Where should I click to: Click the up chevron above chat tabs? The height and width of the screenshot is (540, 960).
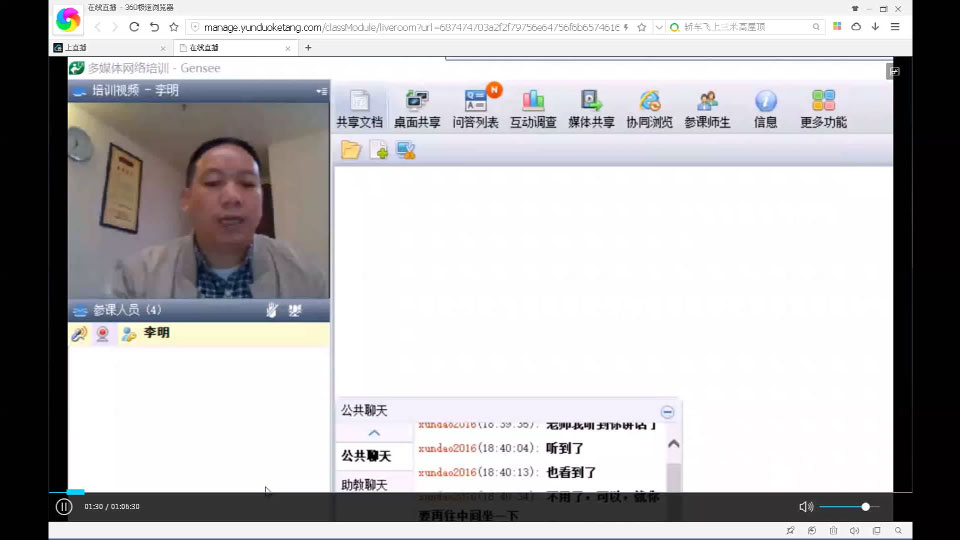pyautogui.click(x=374, y=433)
